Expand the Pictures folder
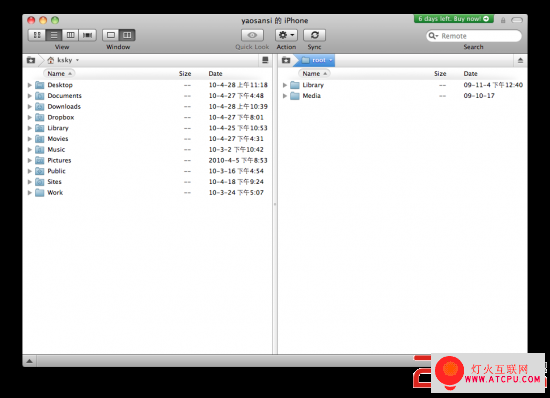This screenshot has height=398, width=550. point(30,161)
